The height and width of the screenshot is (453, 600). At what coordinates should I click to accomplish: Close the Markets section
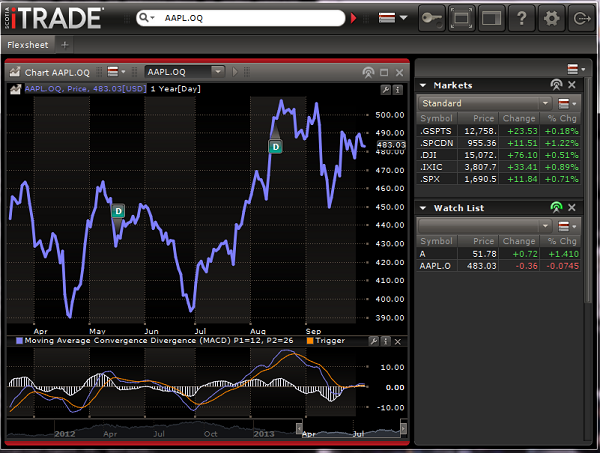pos(572,85)
